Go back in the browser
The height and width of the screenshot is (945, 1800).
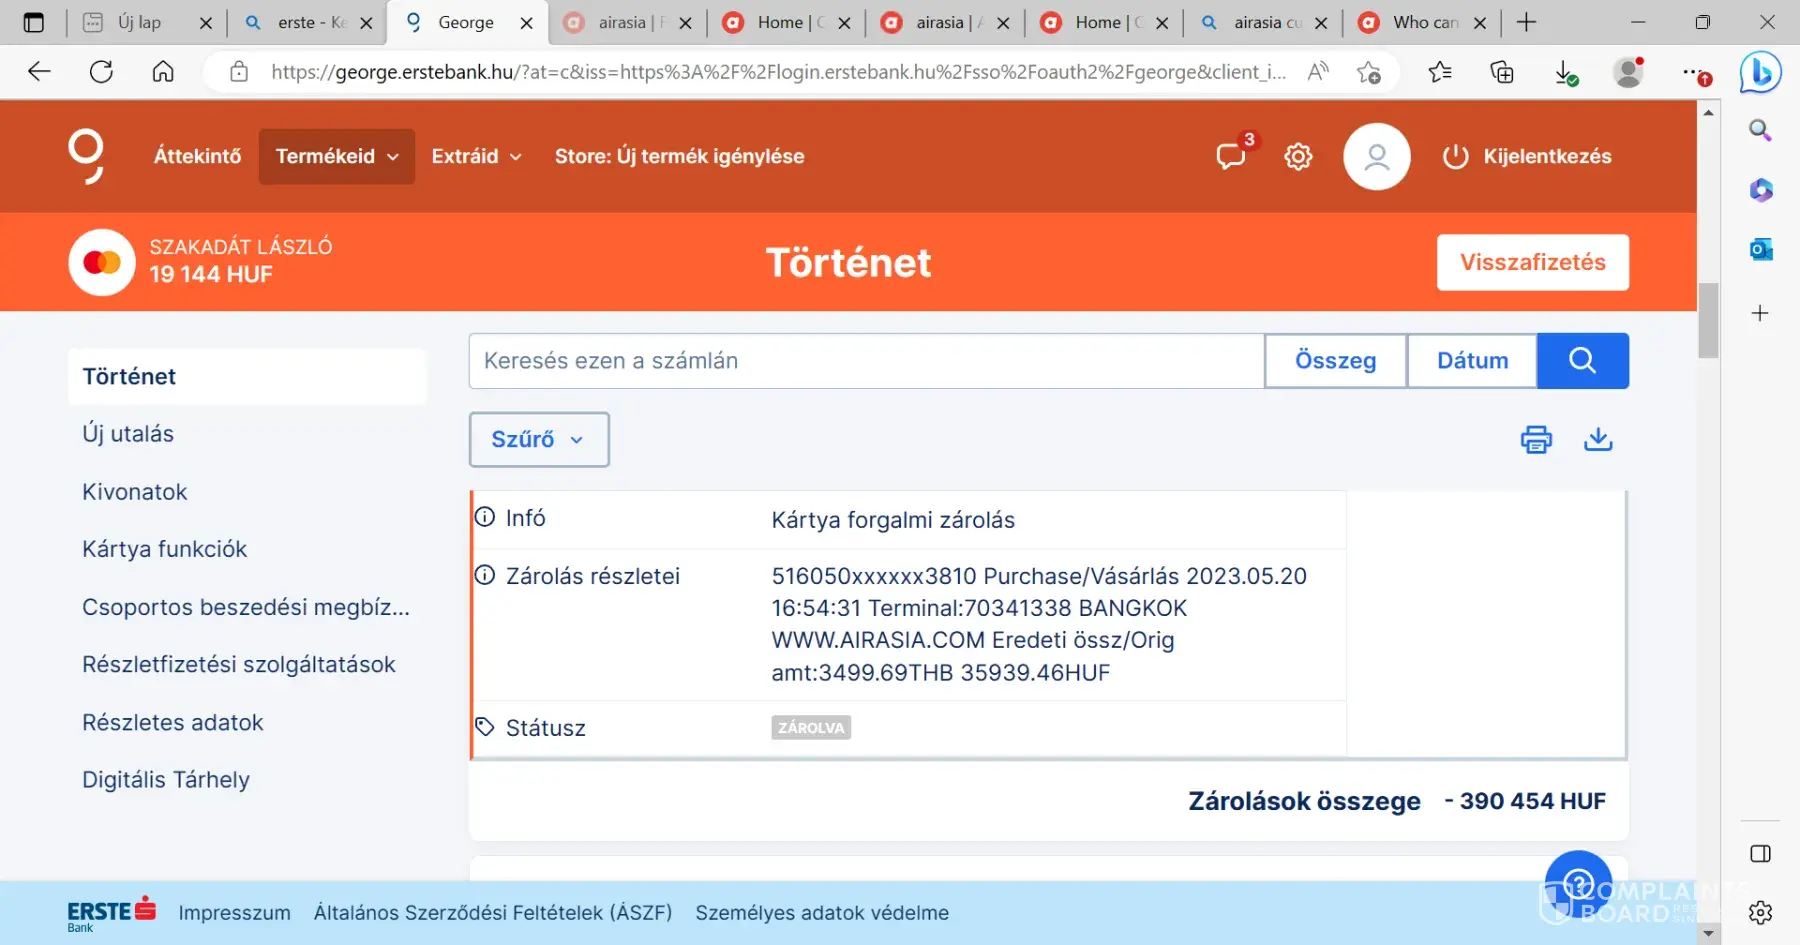[39, 72]
